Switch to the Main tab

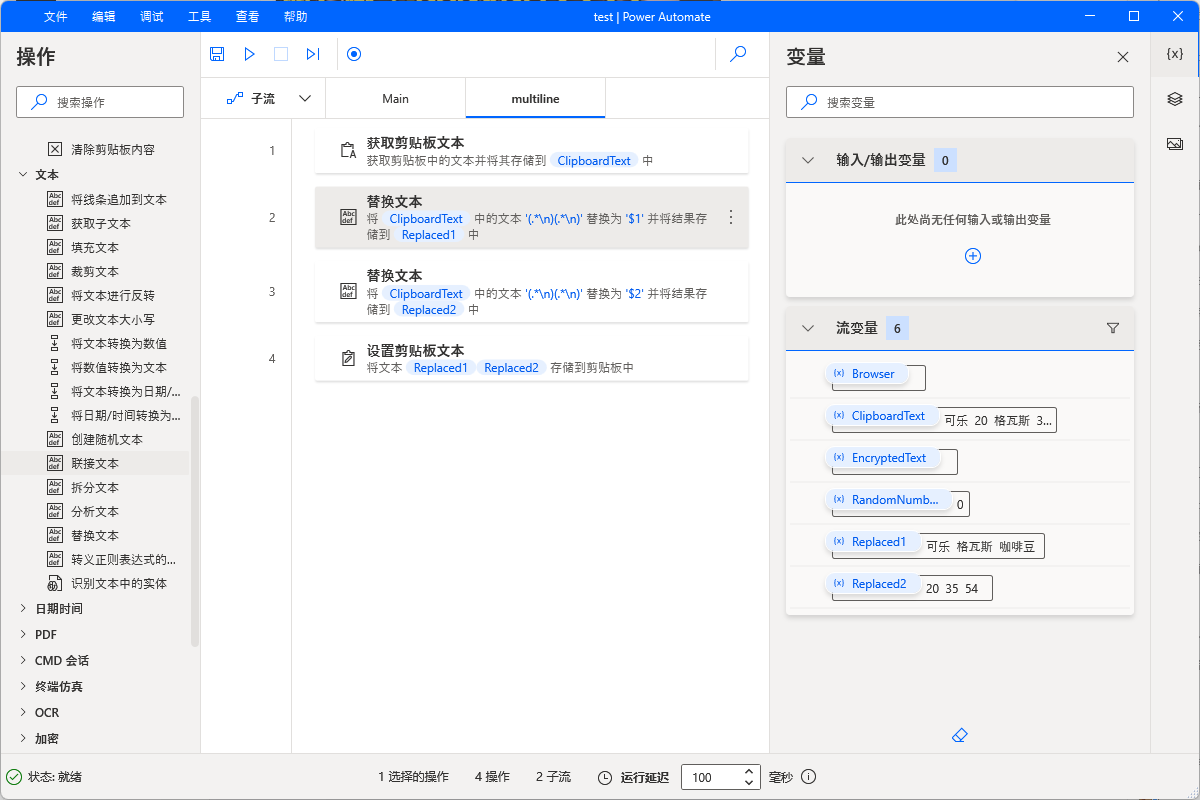[x=395, y=98]
